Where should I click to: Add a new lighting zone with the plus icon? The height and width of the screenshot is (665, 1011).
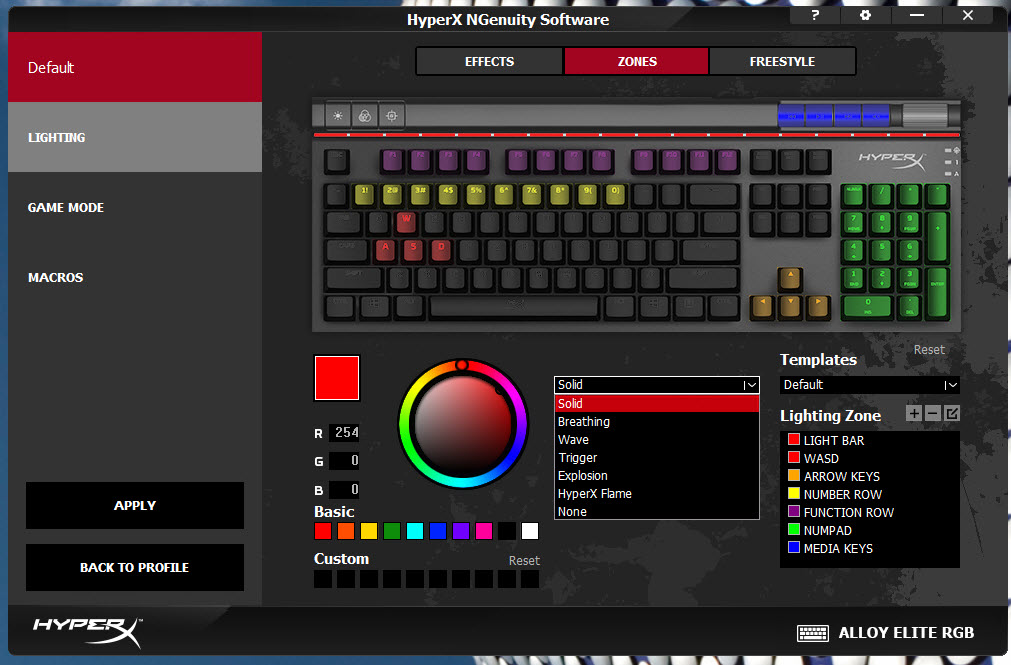[x=914, y=413]
